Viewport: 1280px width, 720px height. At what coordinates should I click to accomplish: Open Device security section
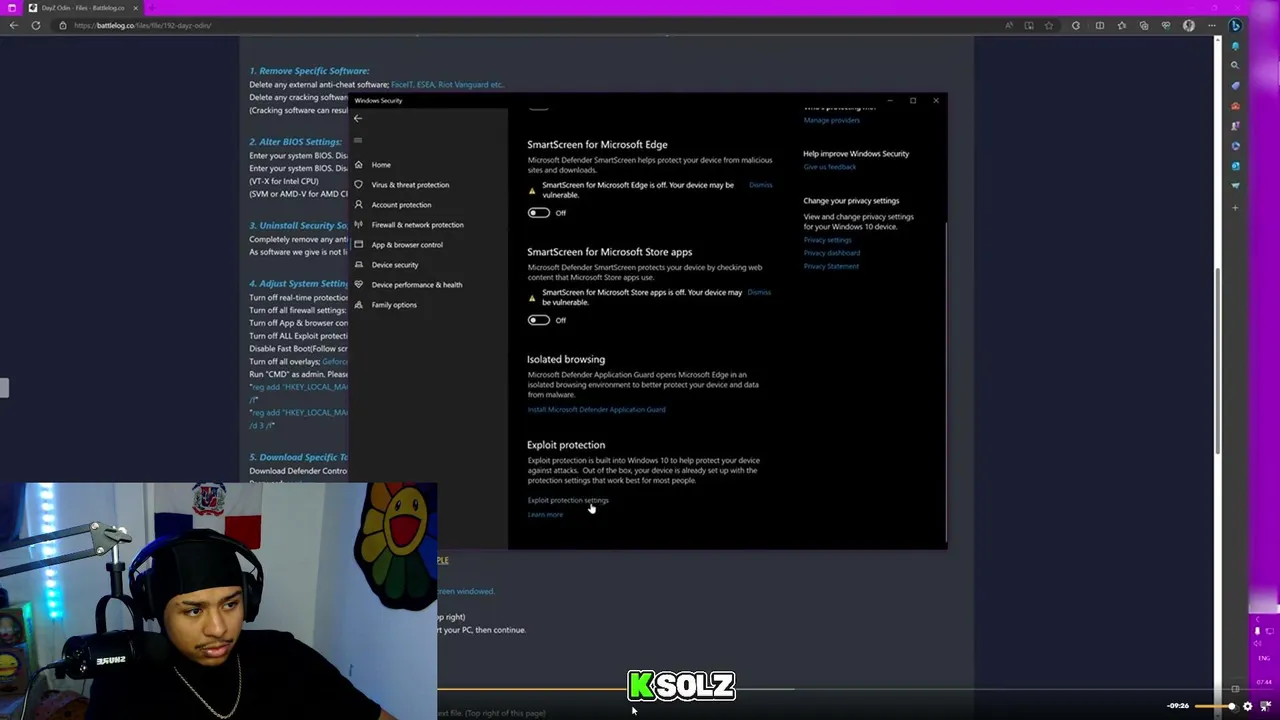[x=395, y=265]
